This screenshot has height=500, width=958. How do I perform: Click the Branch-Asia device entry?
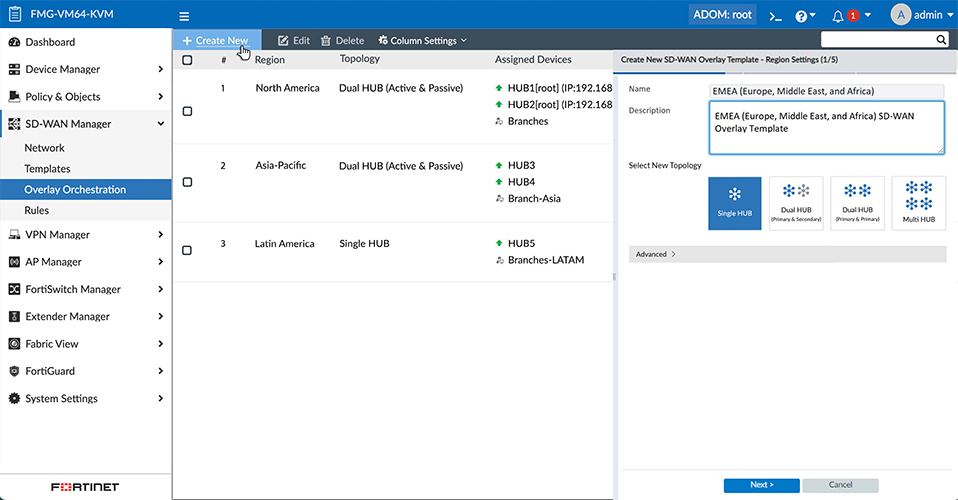[x=534, y=199]
